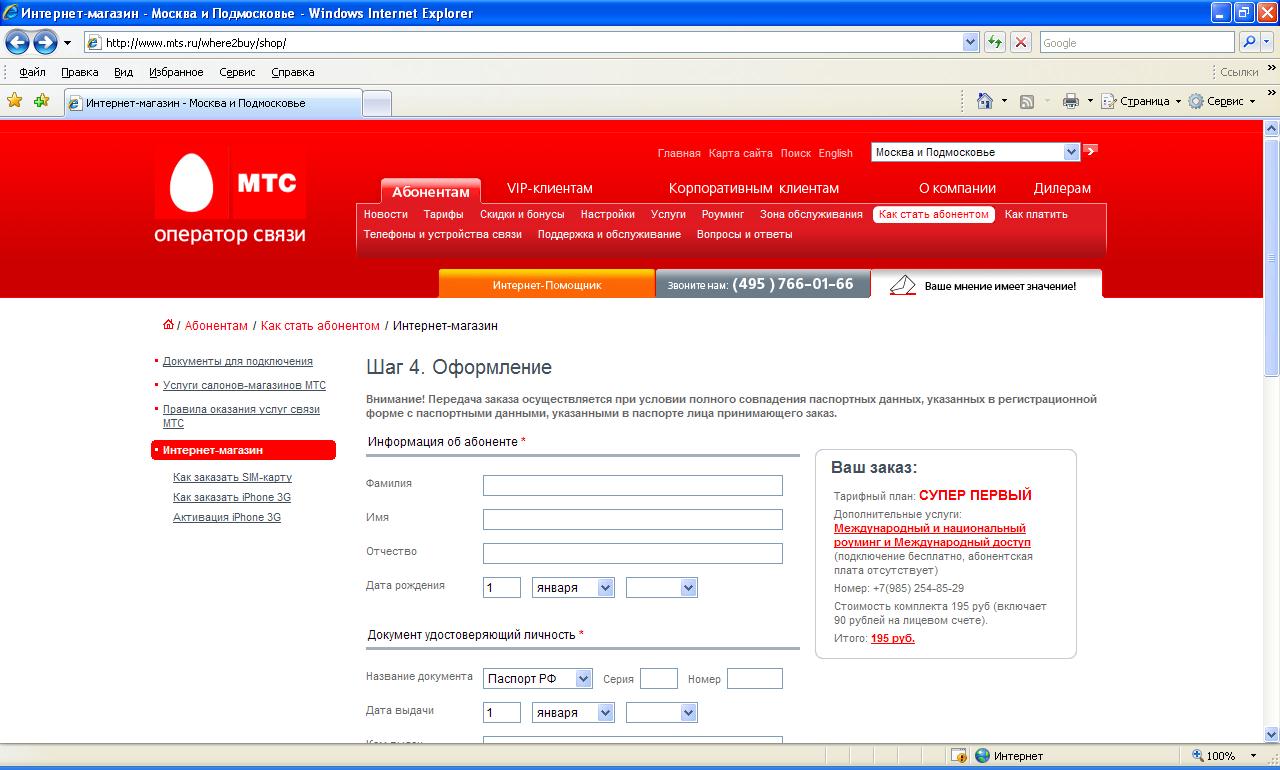Click the passport Номер field
Image resolution: width=1280 pixels, height=770 pixels.
pos(754,679)
